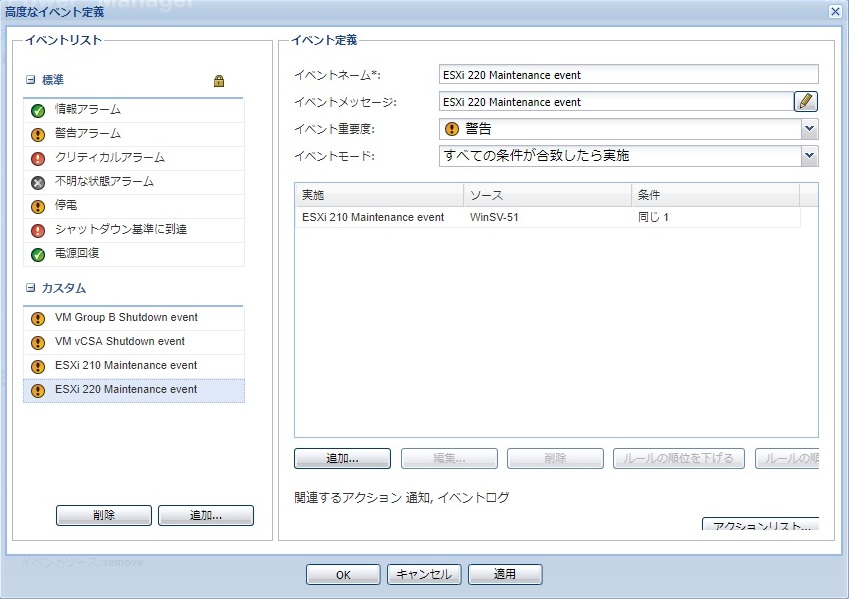Click the 削除 button under event list

103,516
